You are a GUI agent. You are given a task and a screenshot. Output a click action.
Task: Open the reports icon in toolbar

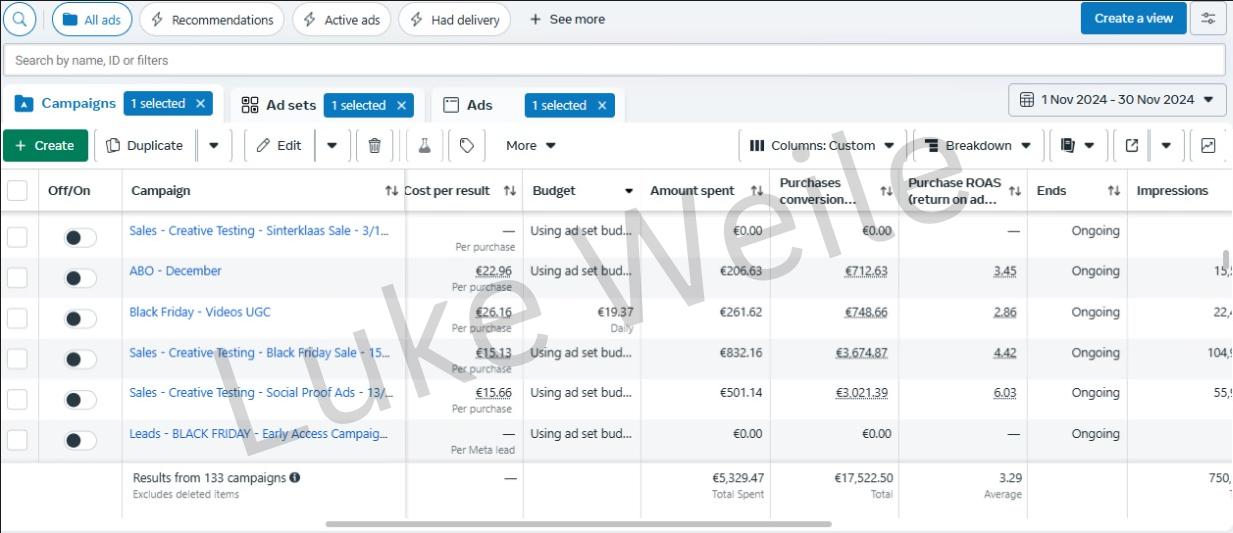coord(1068,145)
